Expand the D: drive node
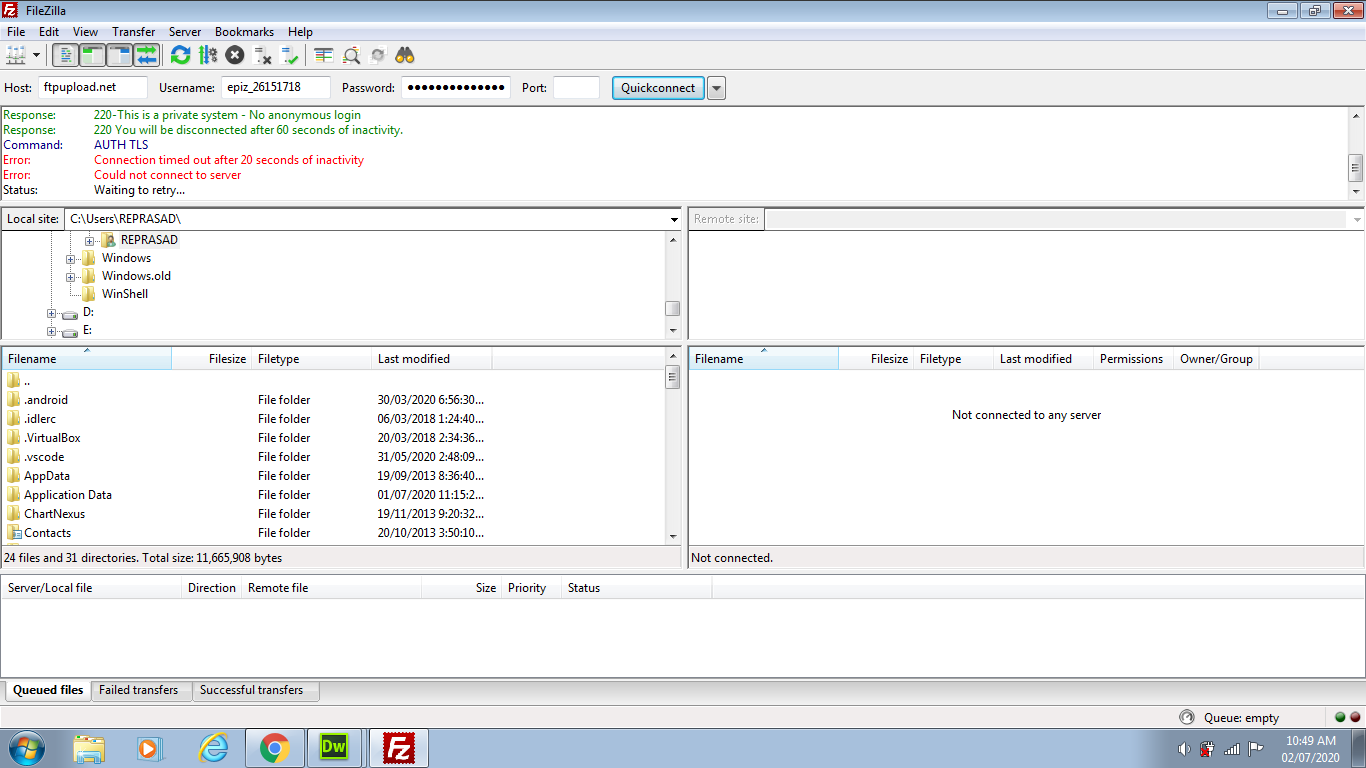 [x=51, y=313]
